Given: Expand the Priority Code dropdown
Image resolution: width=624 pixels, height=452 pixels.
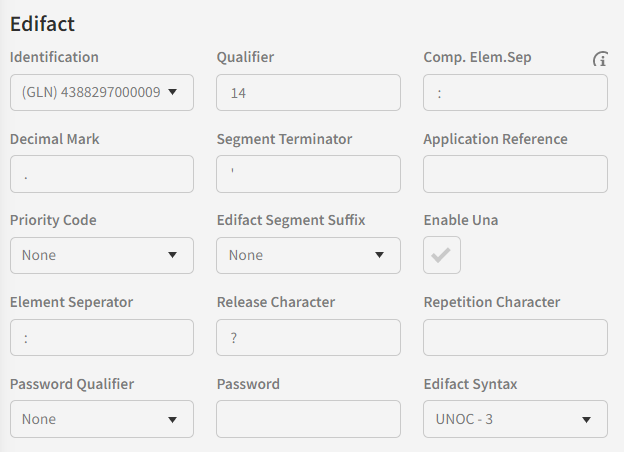Looking at the screenshot, I should click(x=102, y=256).
